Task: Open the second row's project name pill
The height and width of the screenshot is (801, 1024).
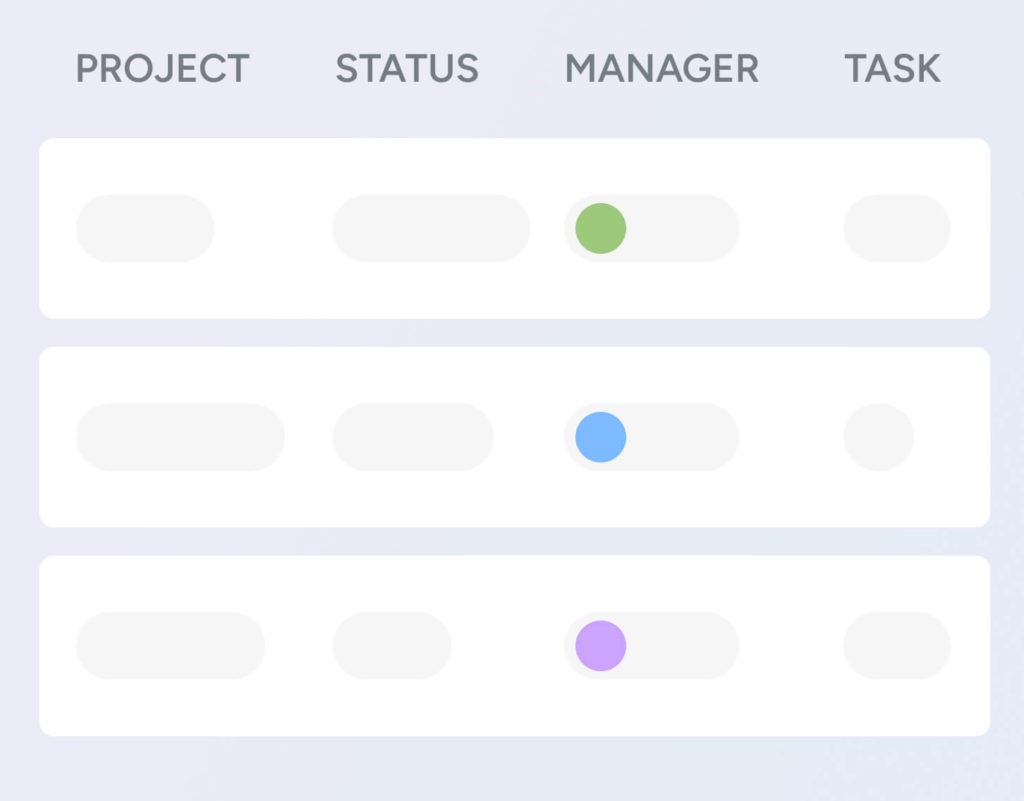Action: (x=180, y=437)
